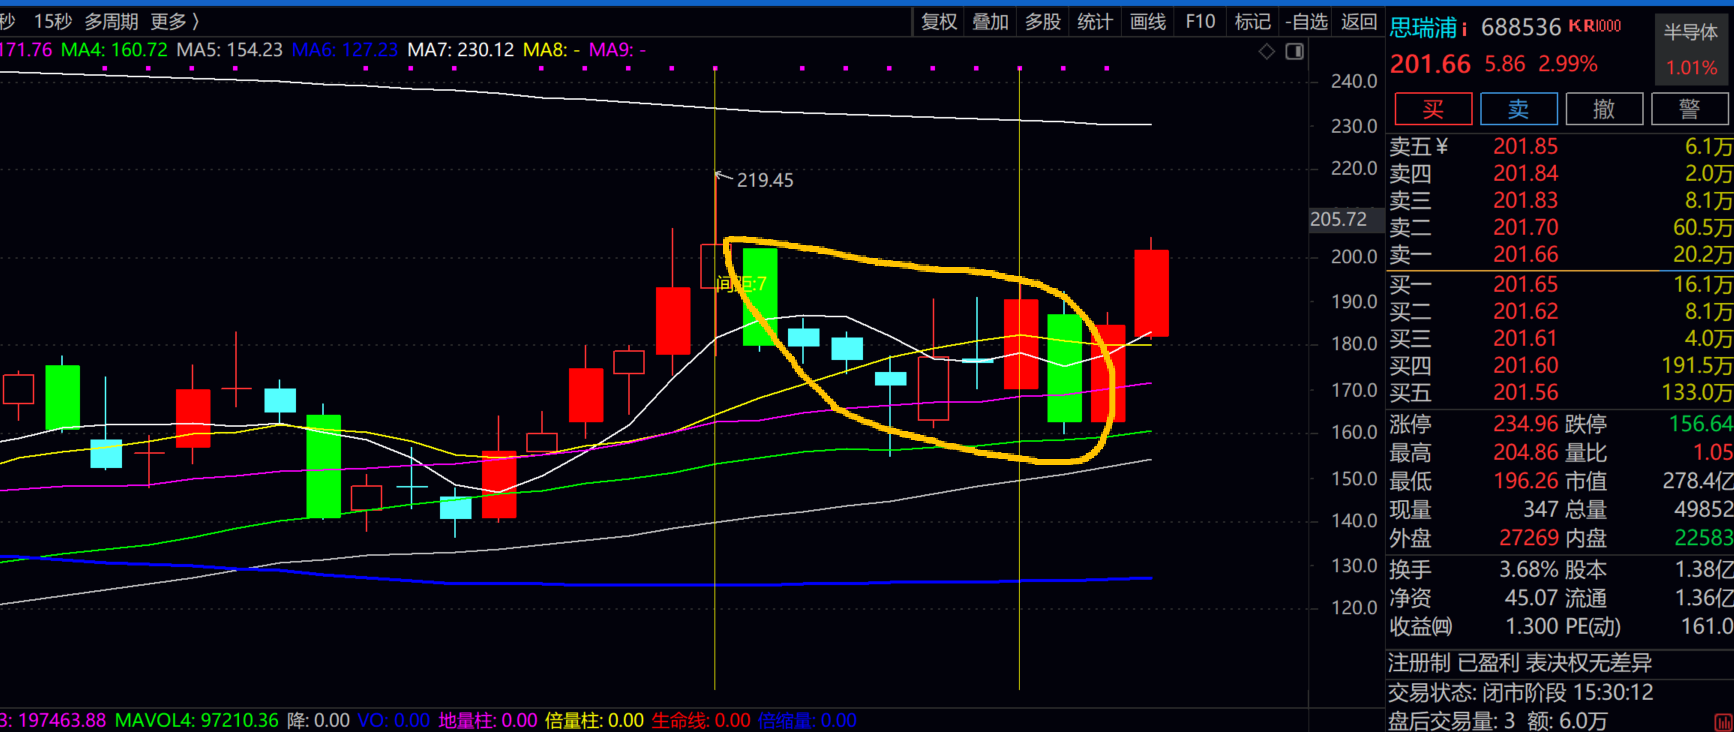Screen dimensions: 1734x732
Task: Open F10 company information
Action: (1200, 21)
